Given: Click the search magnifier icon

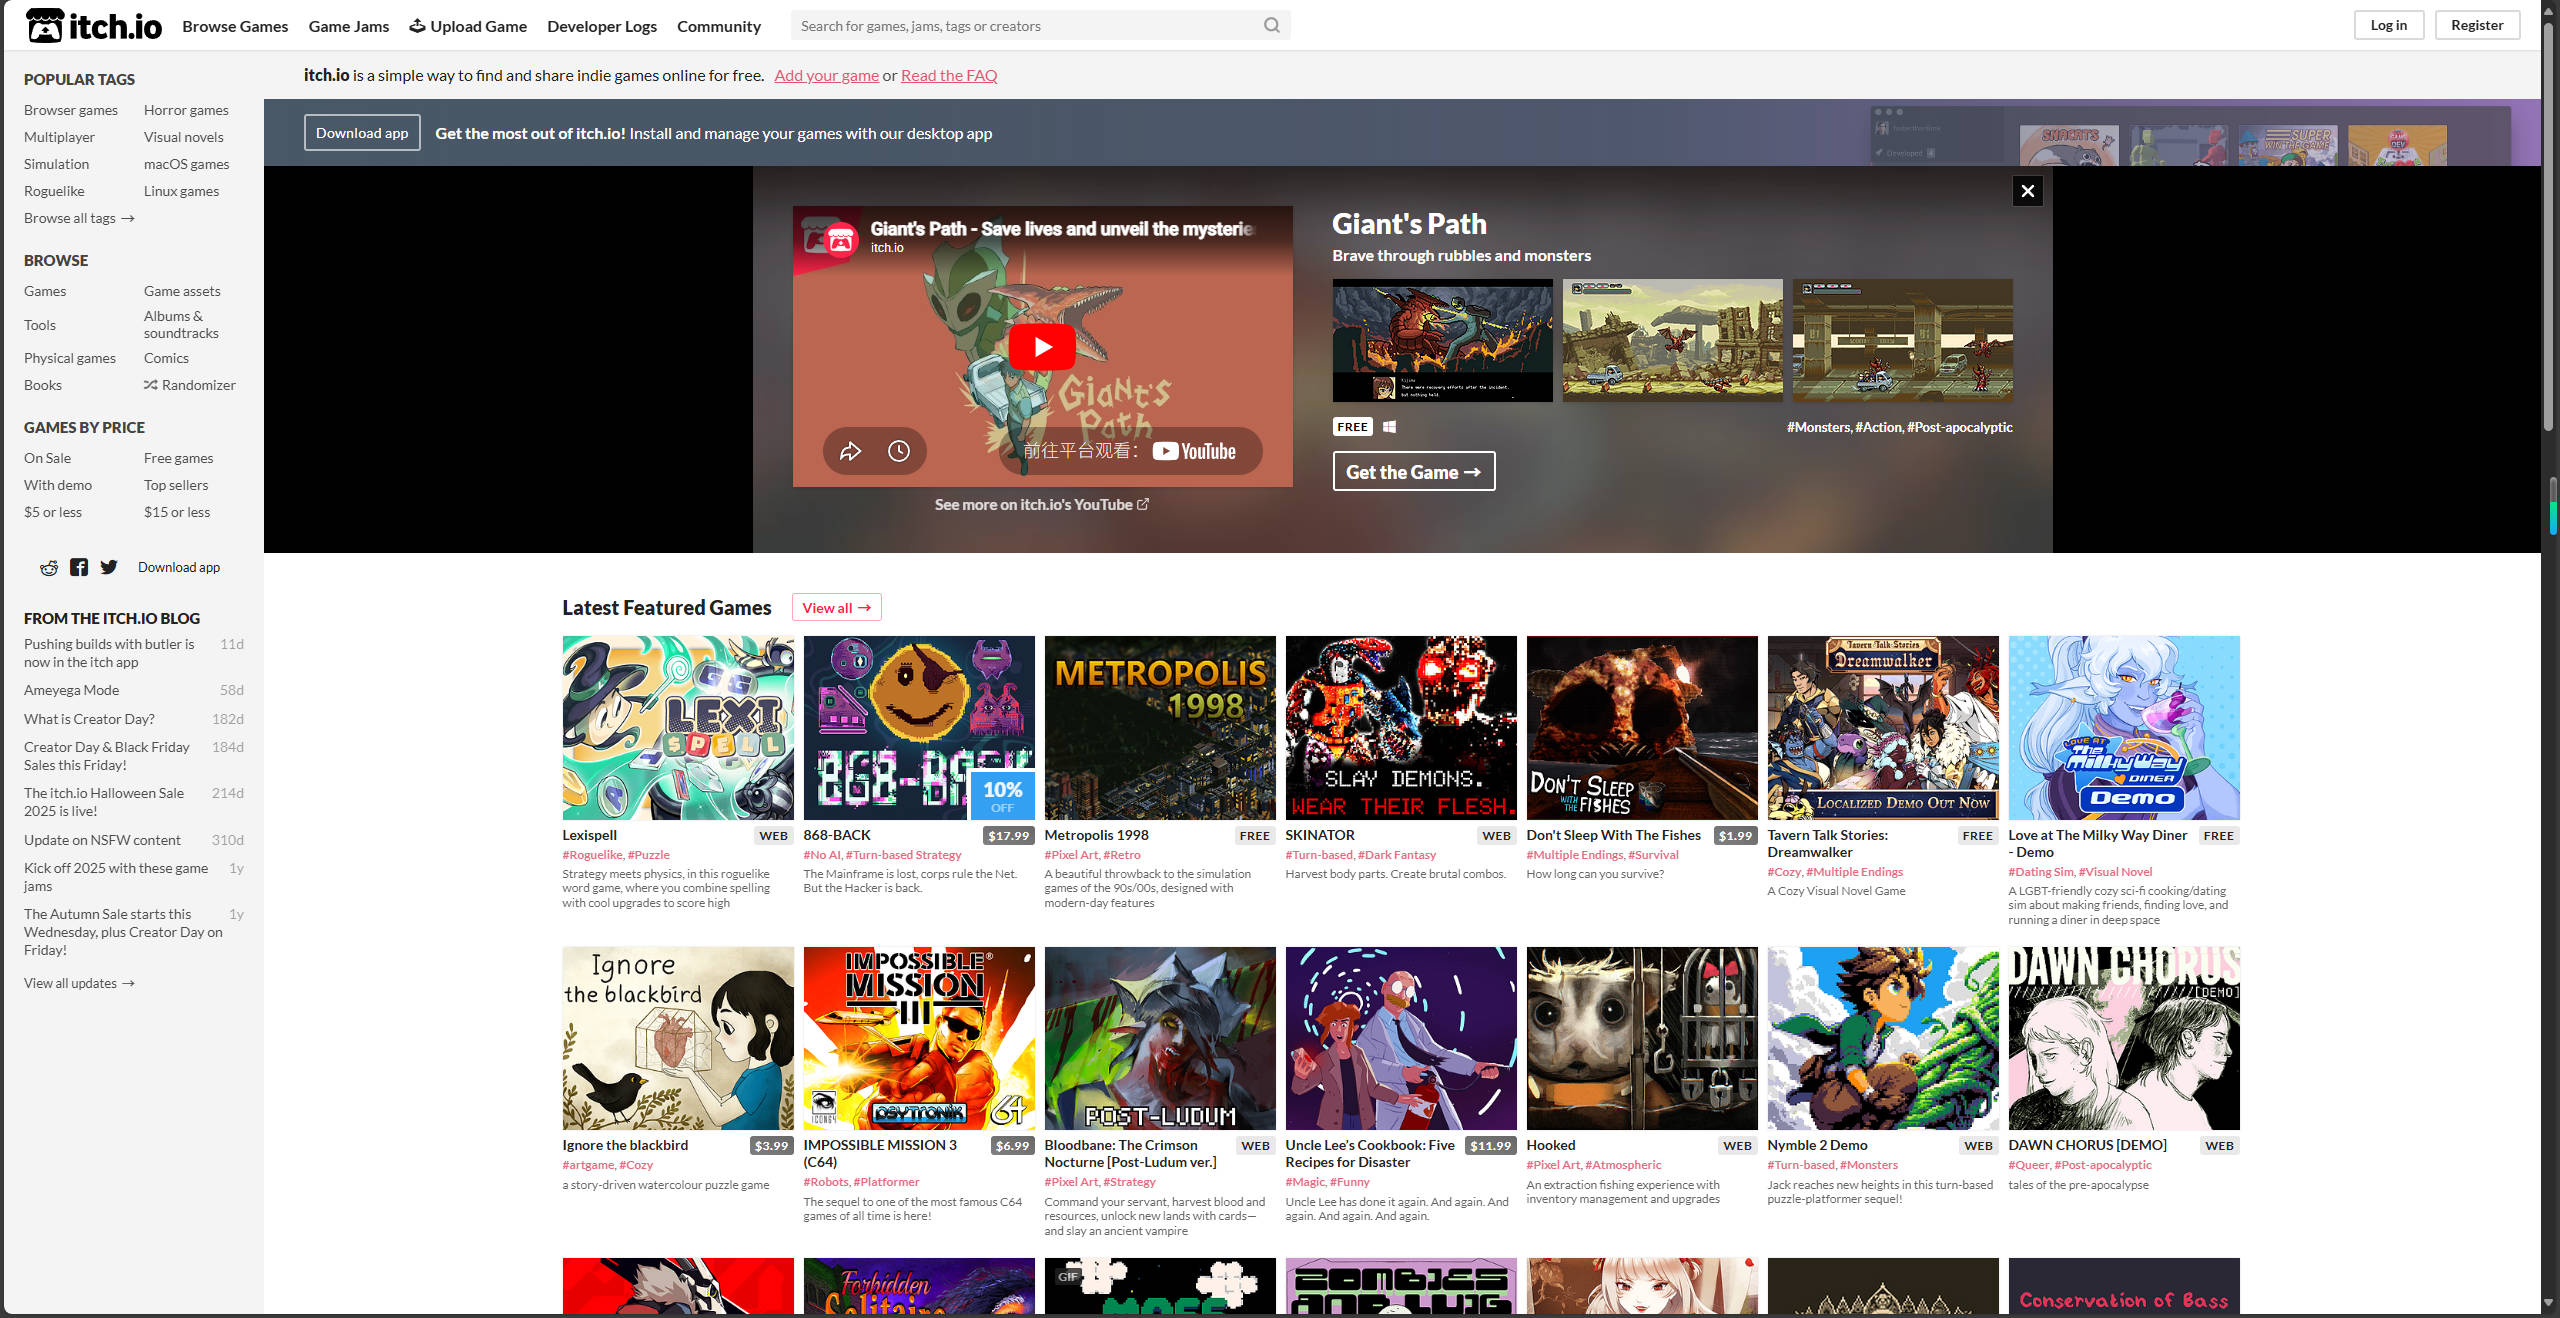Looking at the screenshot, I should click(1271, 26).
